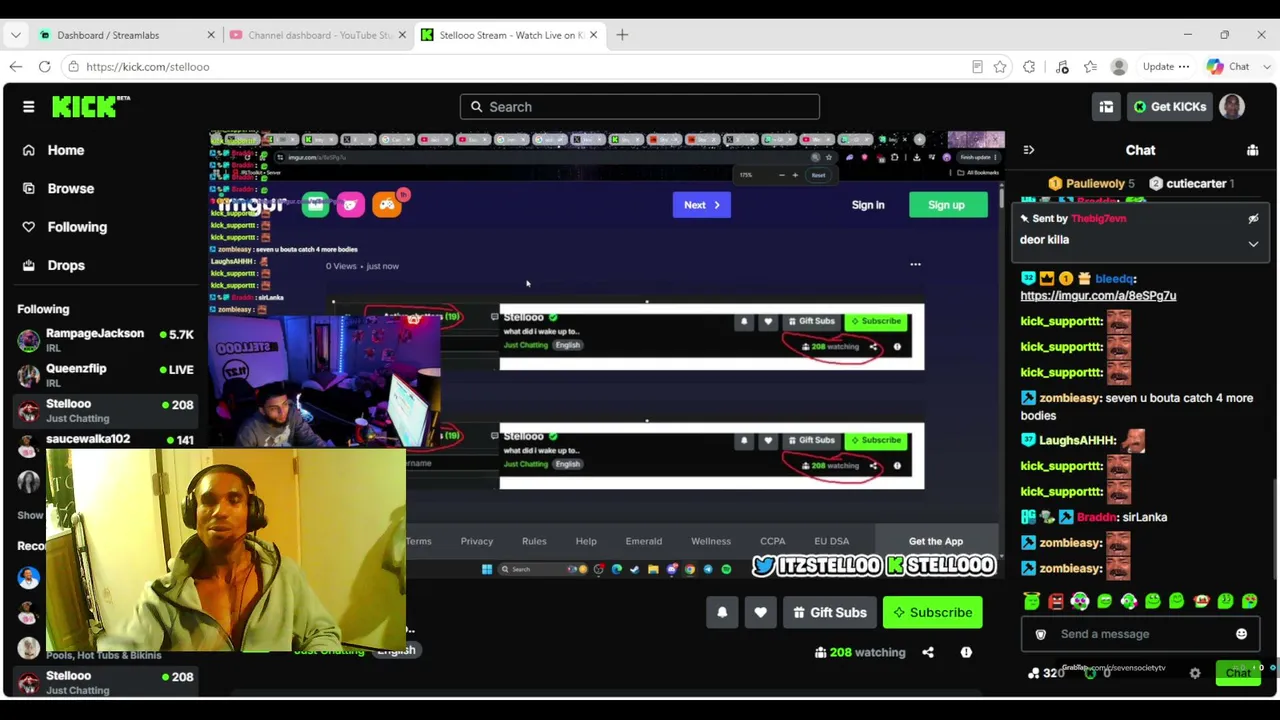Viewport: 1280px width, 720px height.
Task: Open stream info report icon
Action: (x=966, y=652)
